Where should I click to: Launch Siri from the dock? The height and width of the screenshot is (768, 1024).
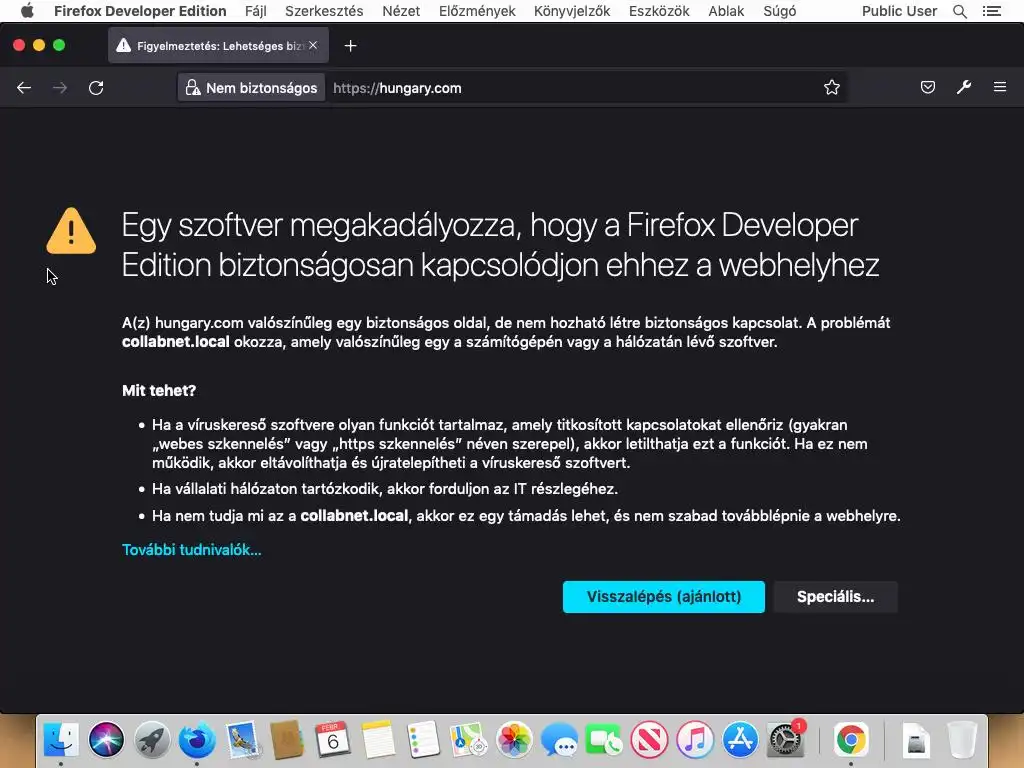point(106,740)
